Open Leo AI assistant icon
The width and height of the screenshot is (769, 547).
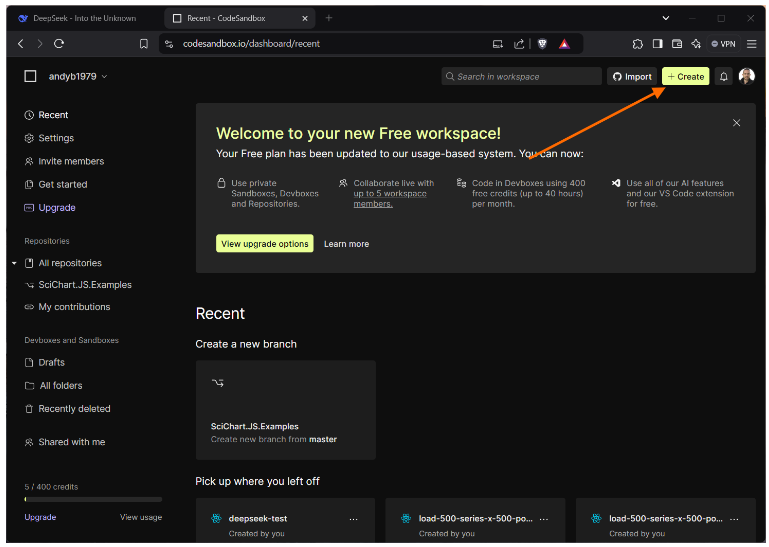click(x=696, y=44)
